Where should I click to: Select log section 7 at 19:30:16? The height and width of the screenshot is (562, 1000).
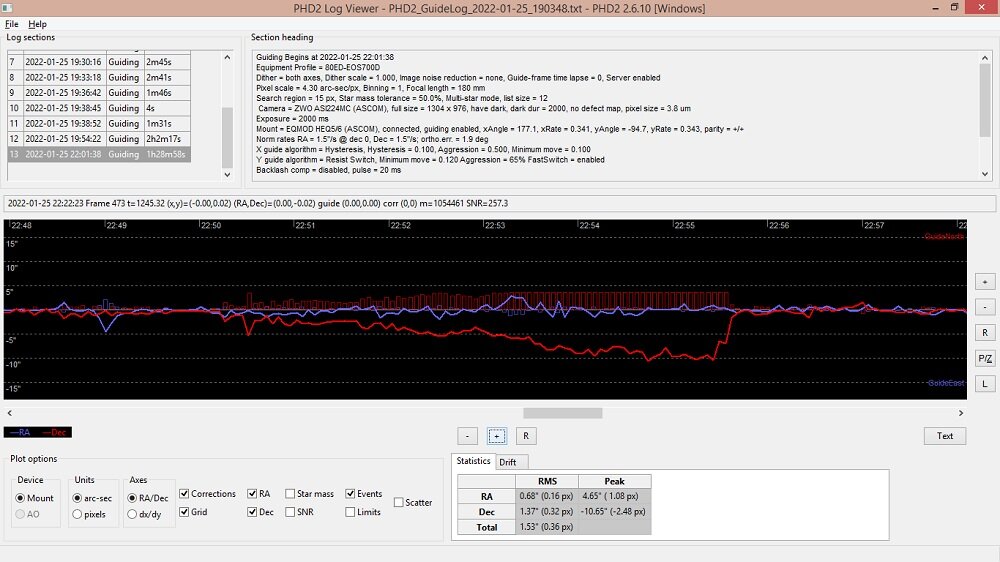[99, 62]
